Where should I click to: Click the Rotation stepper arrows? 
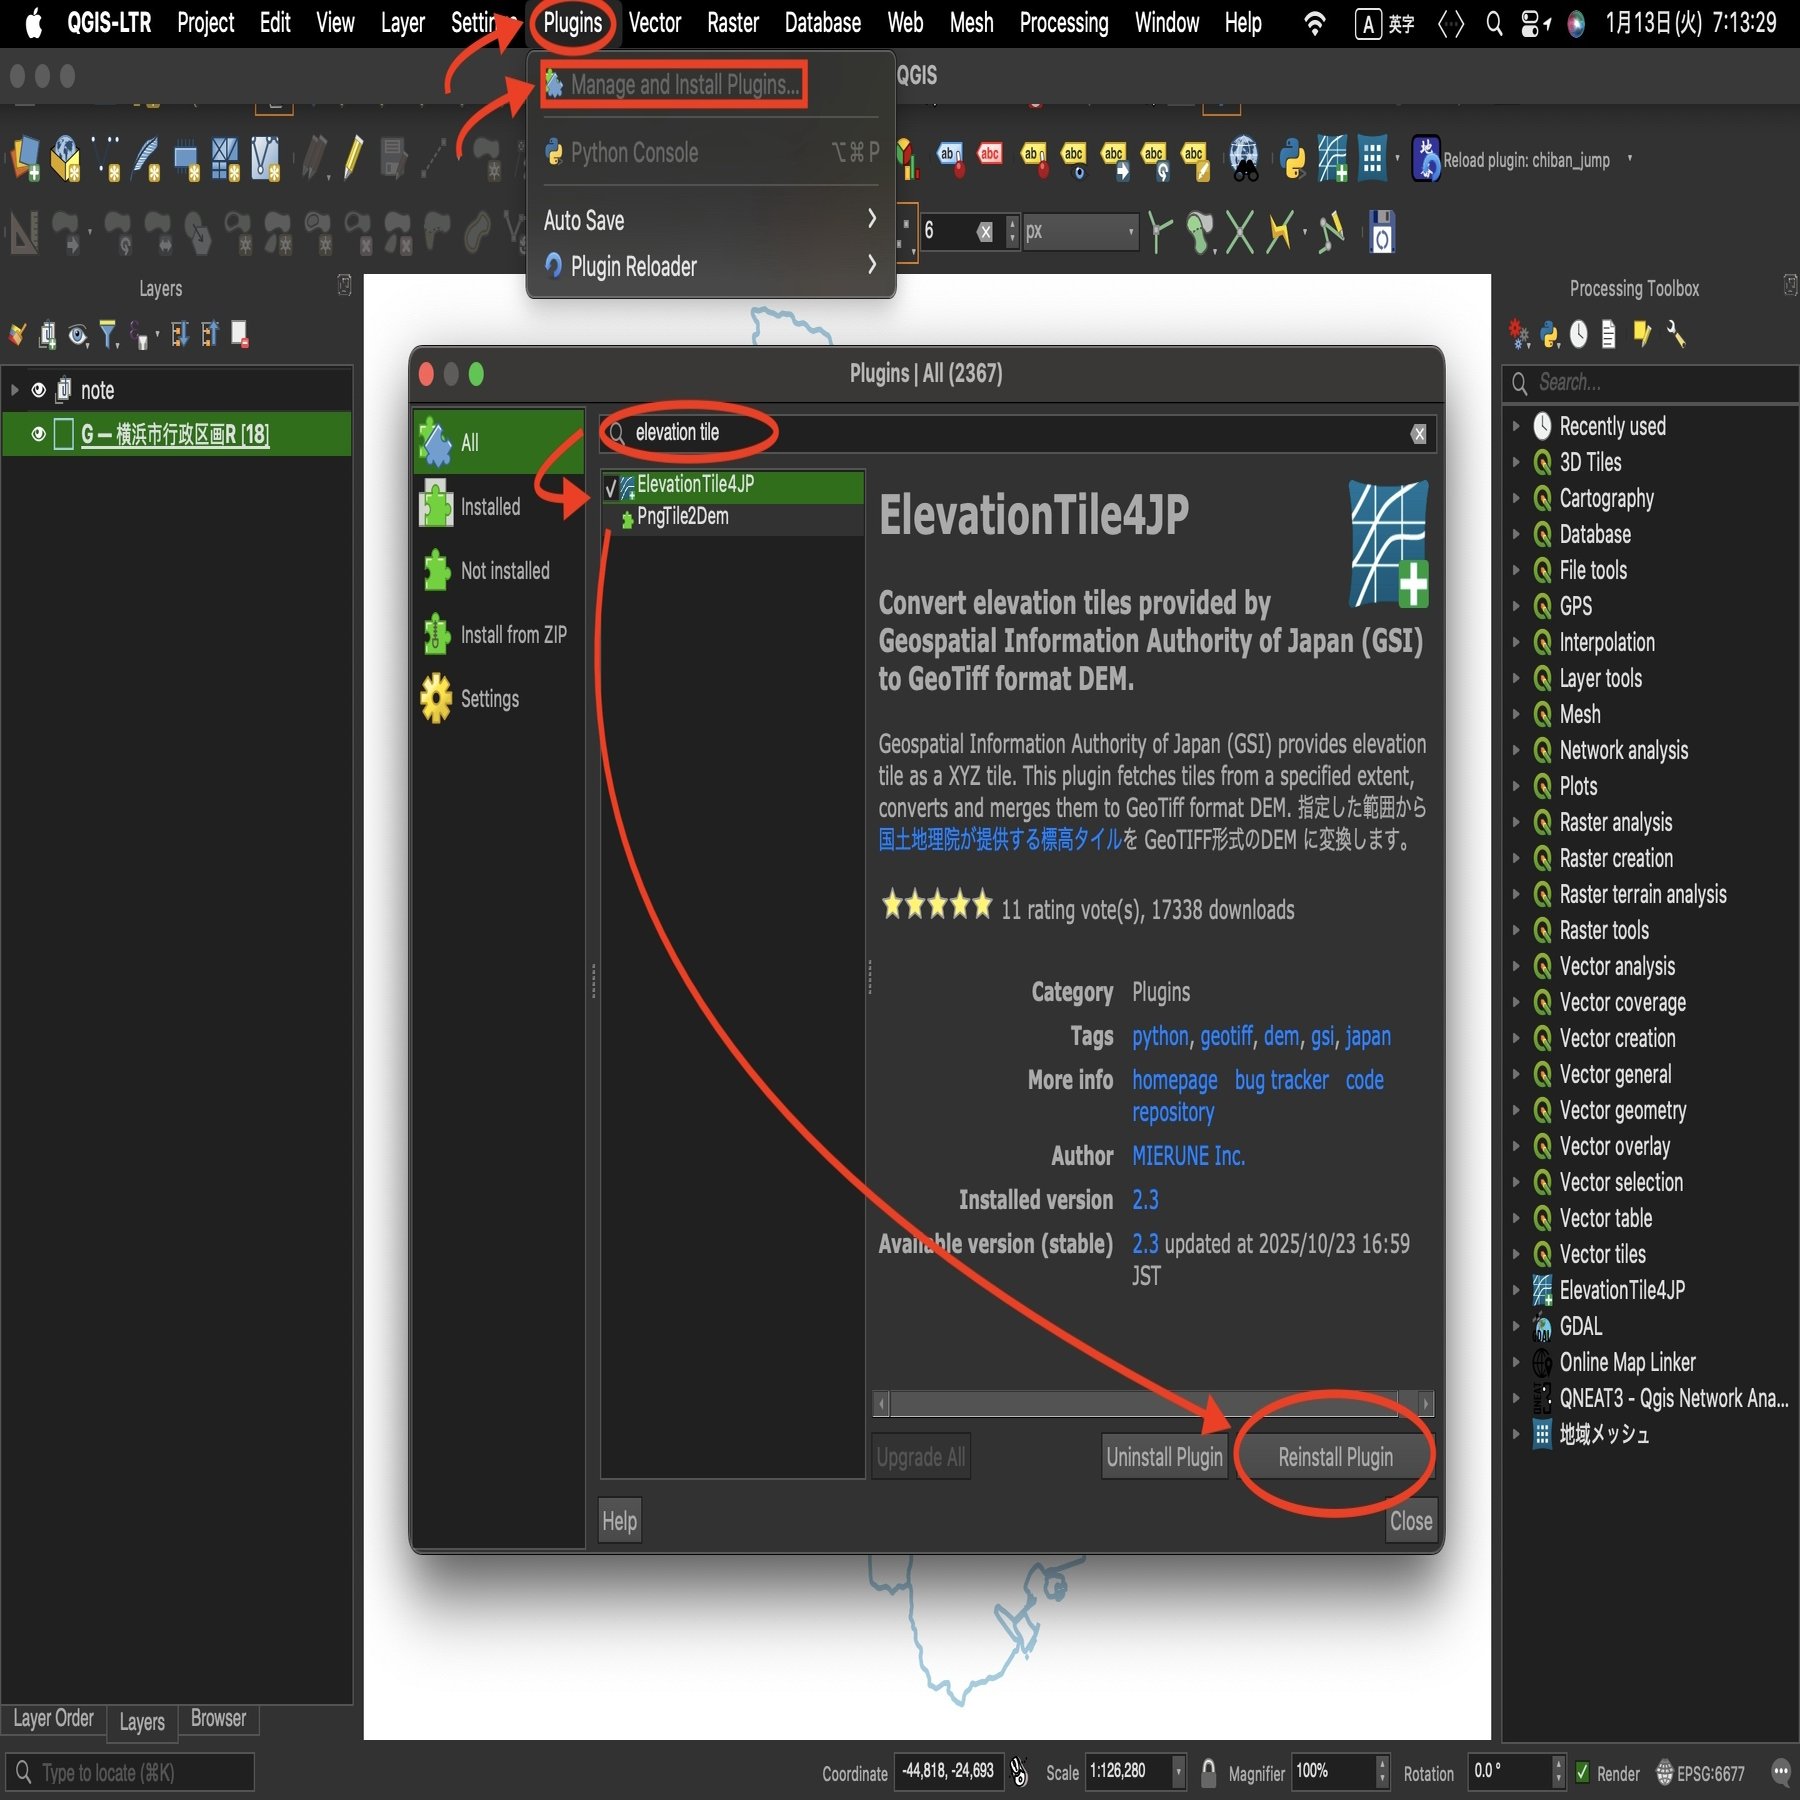coord(1557,1773)
